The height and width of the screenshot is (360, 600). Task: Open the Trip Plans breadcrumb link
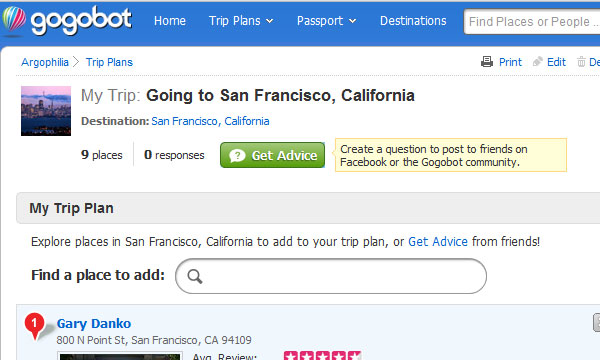tap(109, 62)
